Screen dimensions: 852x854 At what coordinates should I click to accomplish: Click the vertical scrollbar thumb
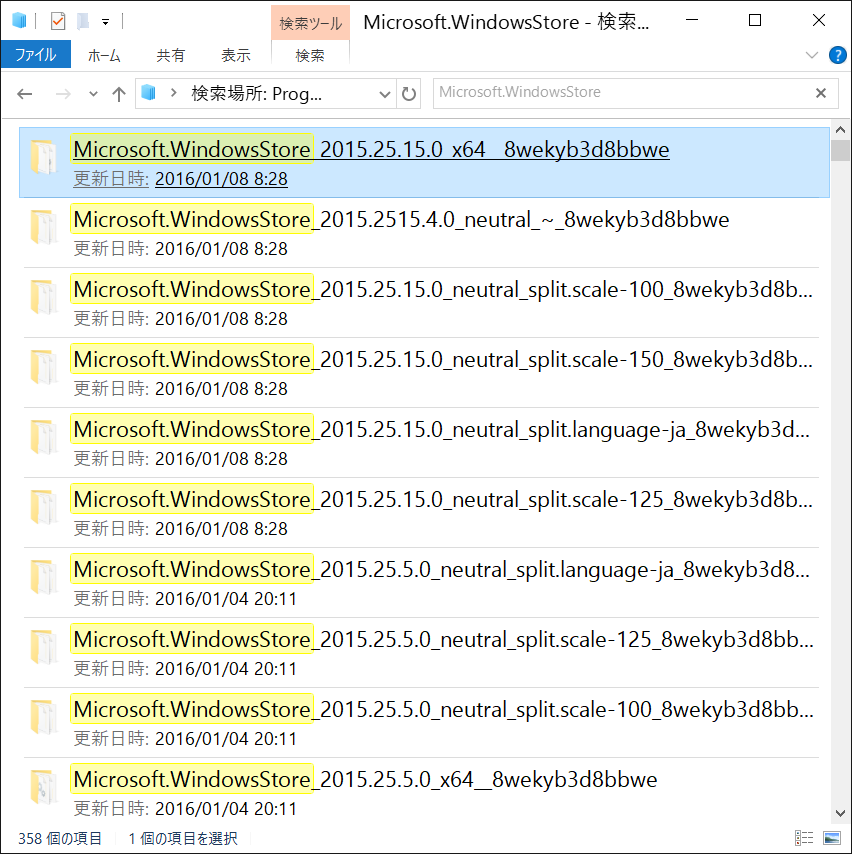point(840,150)
